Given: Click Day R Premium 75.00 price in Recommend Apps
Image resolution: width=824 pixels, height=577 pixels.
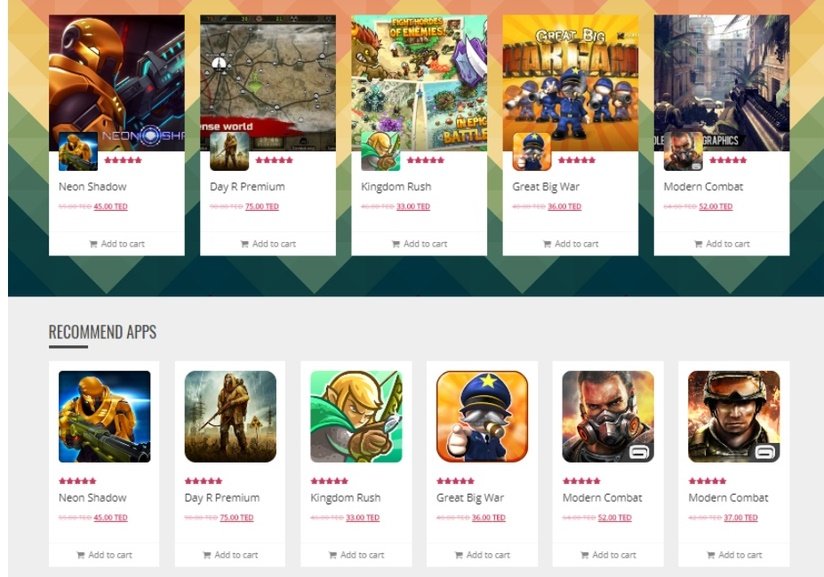Looking at the screenshot, I should point(236,518).
